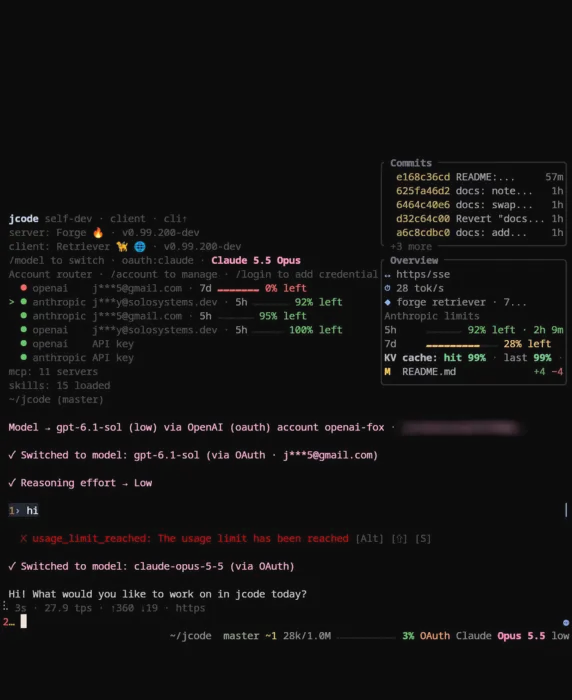Click the '~/jcode (master)' path line

(56, 399)
